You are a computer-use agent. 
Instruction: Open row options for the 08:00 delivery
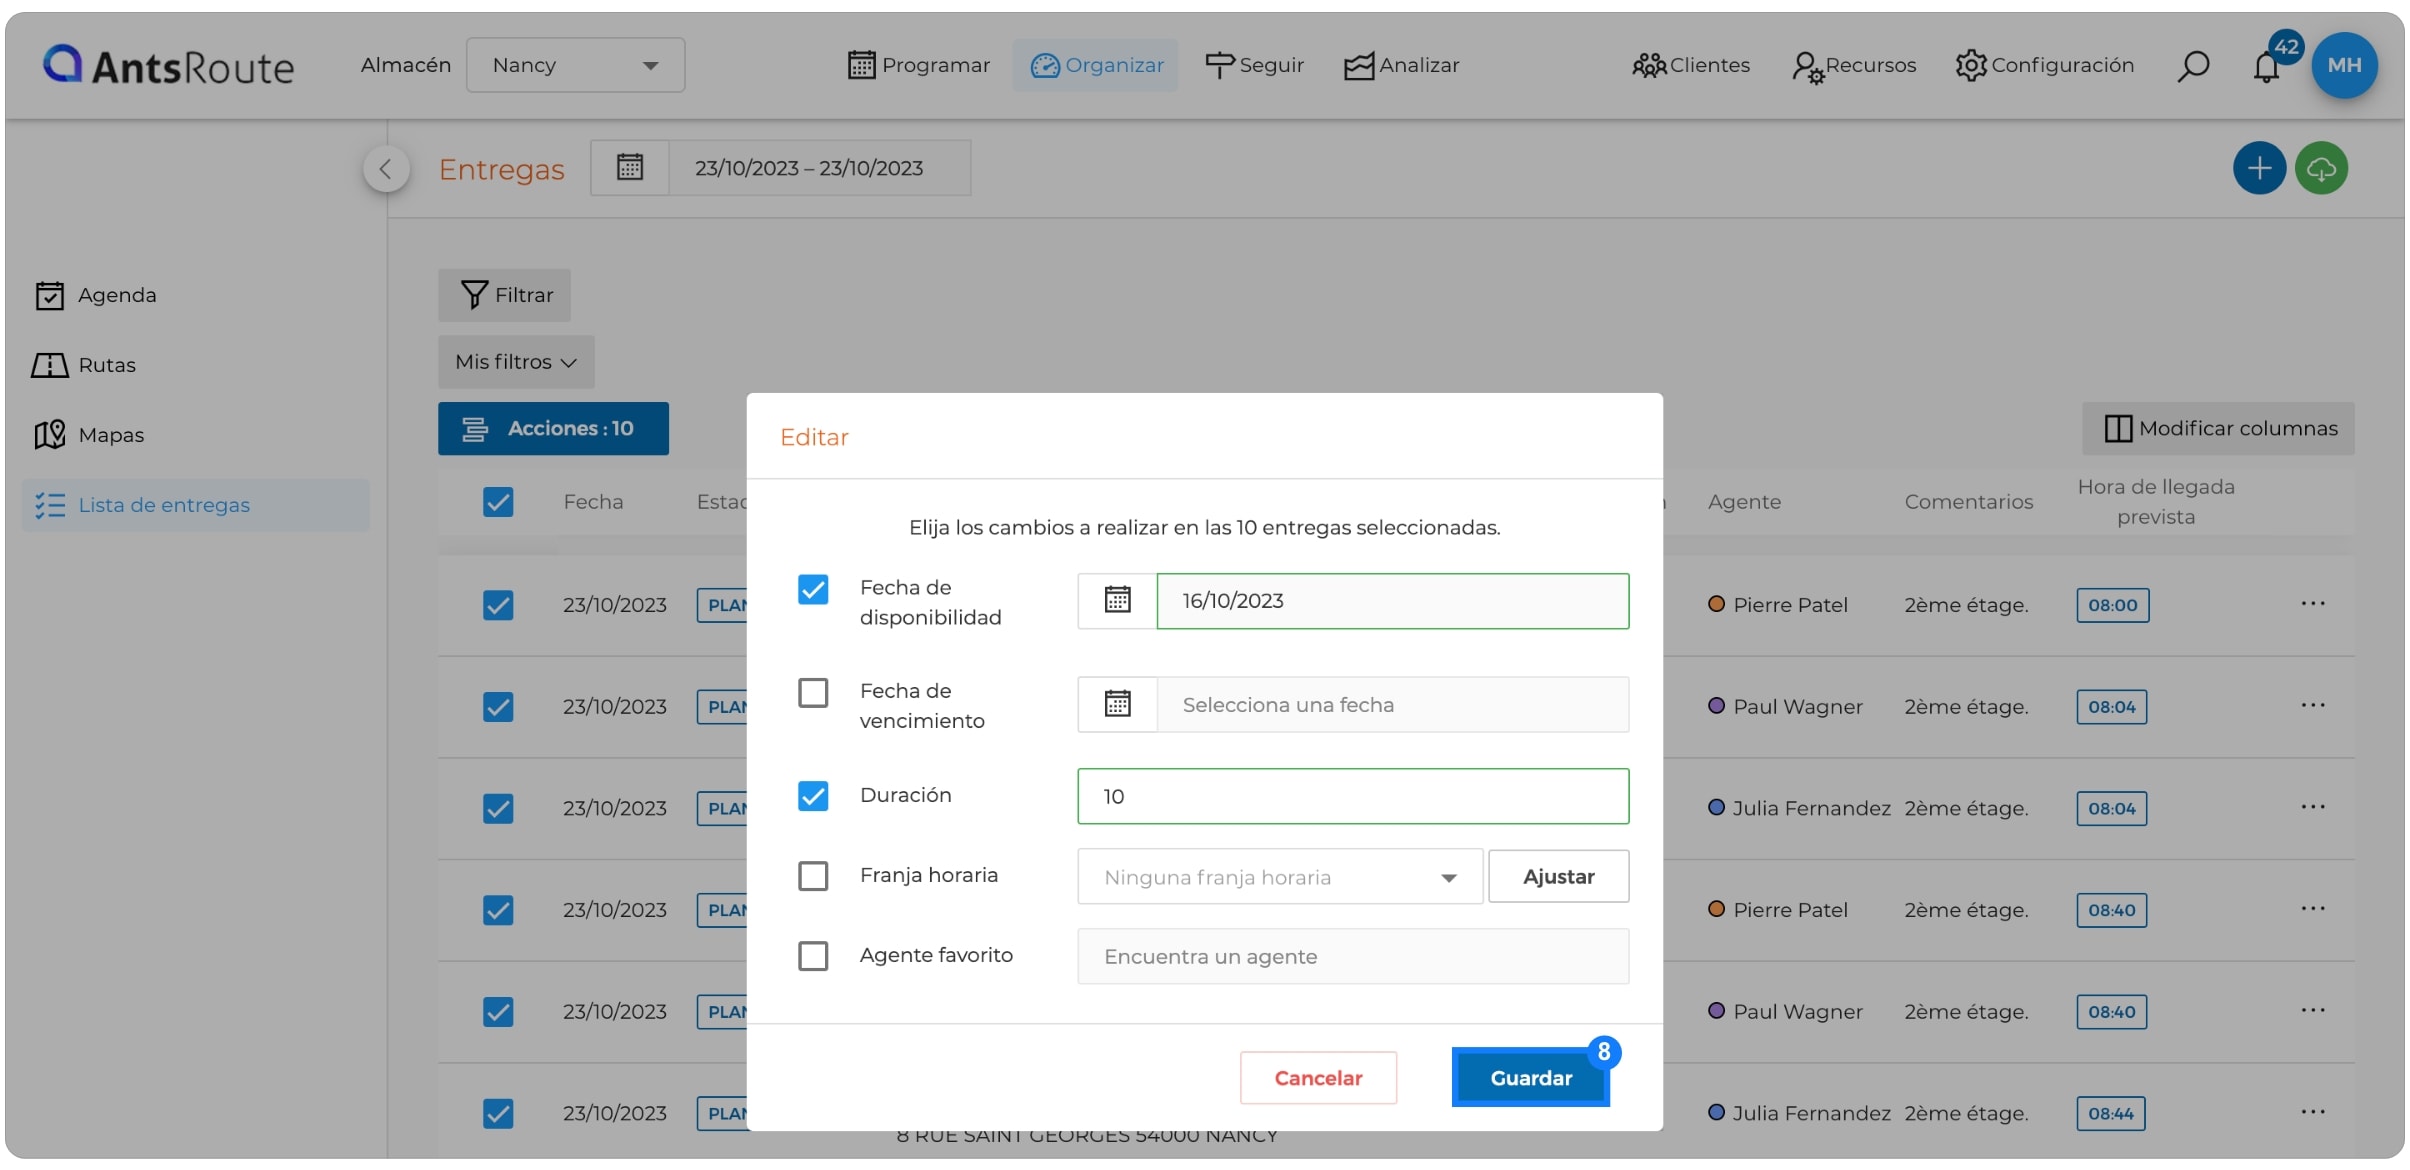click(x=2312, y=603)
